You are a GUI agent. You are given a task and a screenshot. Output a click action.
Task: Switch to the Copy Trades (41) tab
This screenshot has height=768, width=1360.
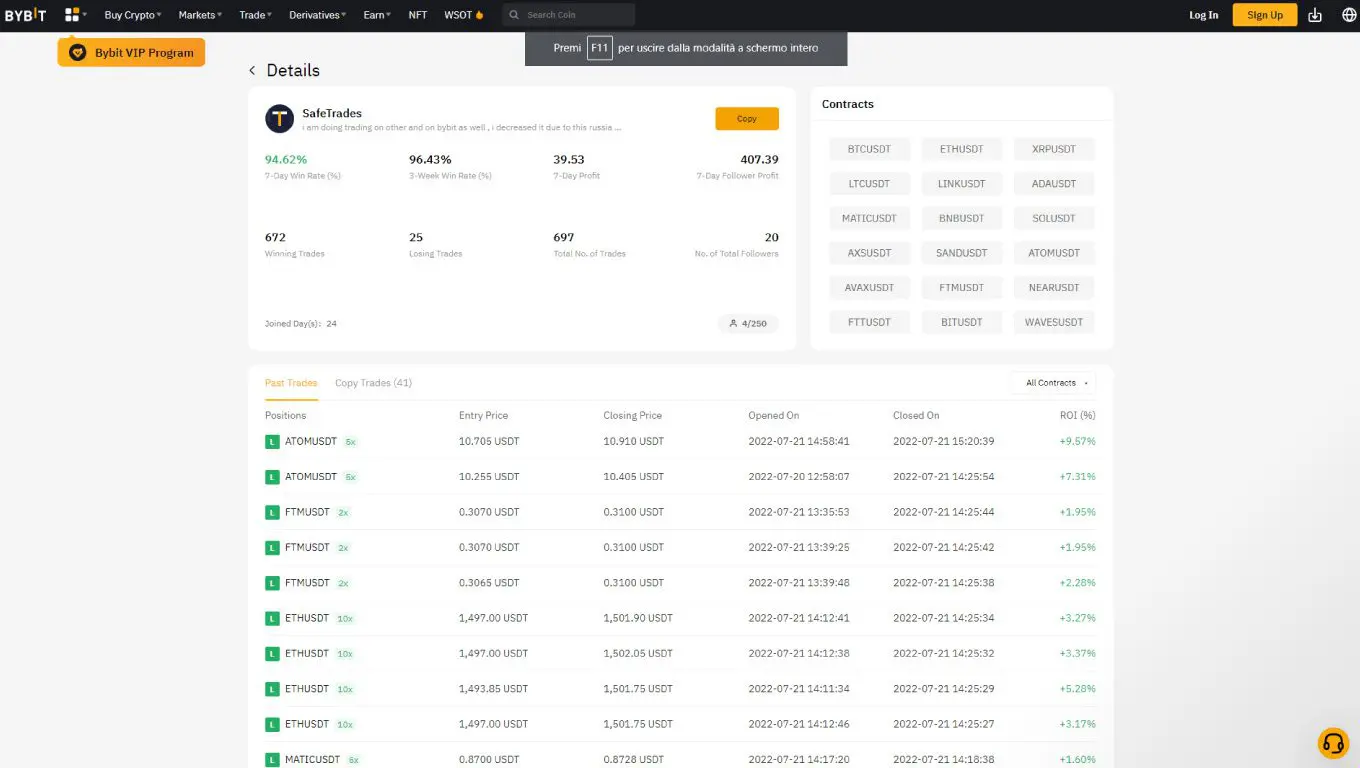tap(373, 383)
